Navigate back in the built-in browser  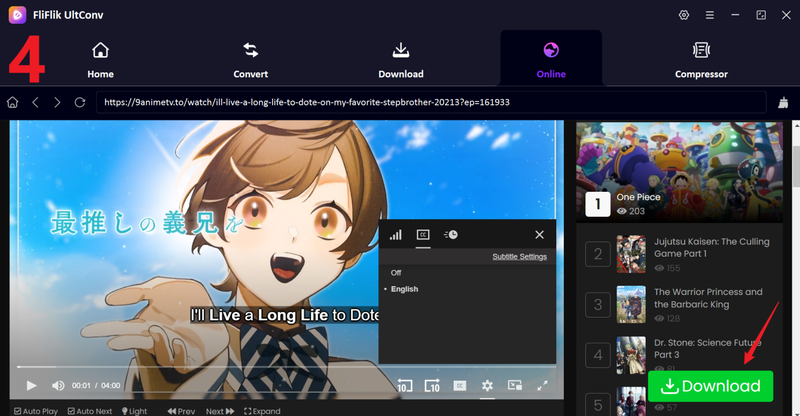coord(35,102)
